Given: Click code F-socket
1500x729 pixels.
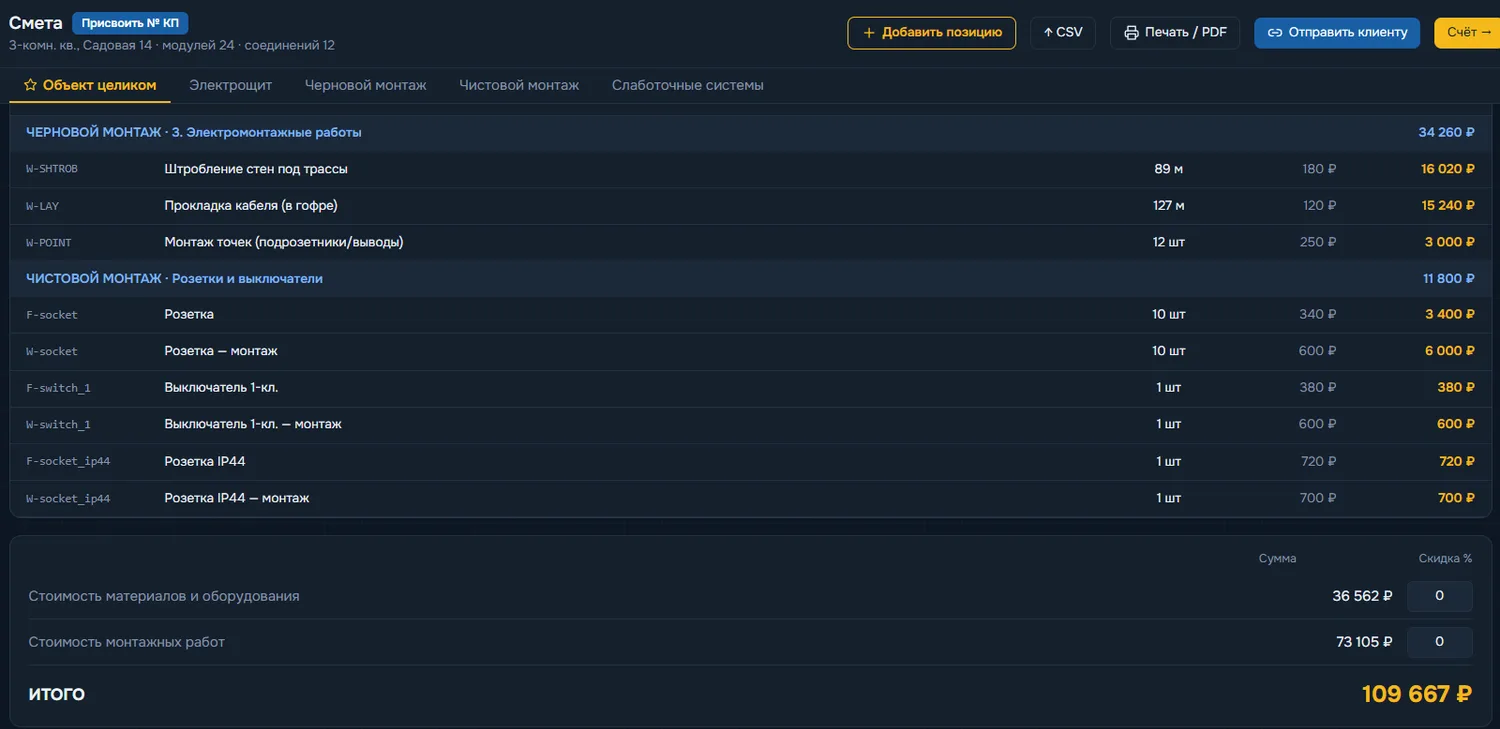Looking at the screenshot, I should click(52, 315).
